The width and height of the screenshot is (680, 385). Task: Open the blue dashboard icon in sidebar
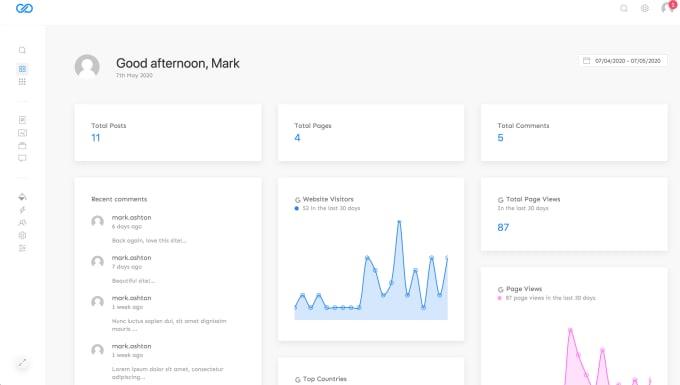click(x=22, y=69)
